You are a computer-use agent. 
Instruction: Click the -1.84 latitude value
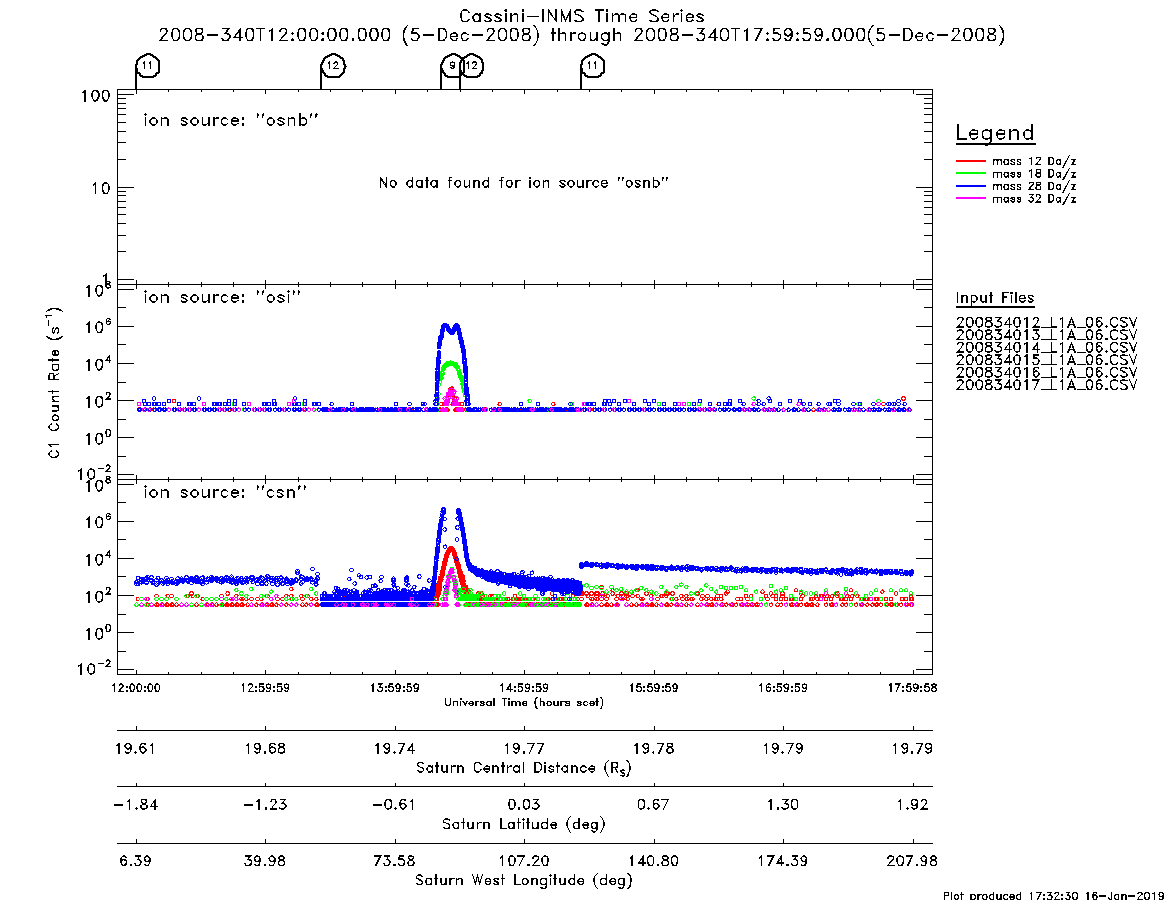[135, 805]
